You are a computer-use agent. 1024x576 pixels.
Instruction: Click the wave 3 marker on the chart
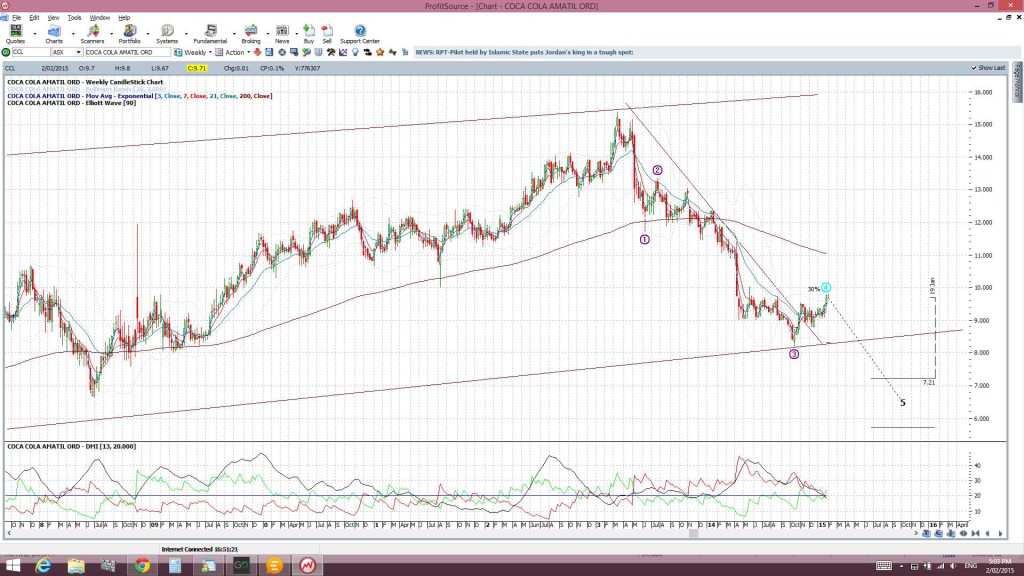point(794,354)
